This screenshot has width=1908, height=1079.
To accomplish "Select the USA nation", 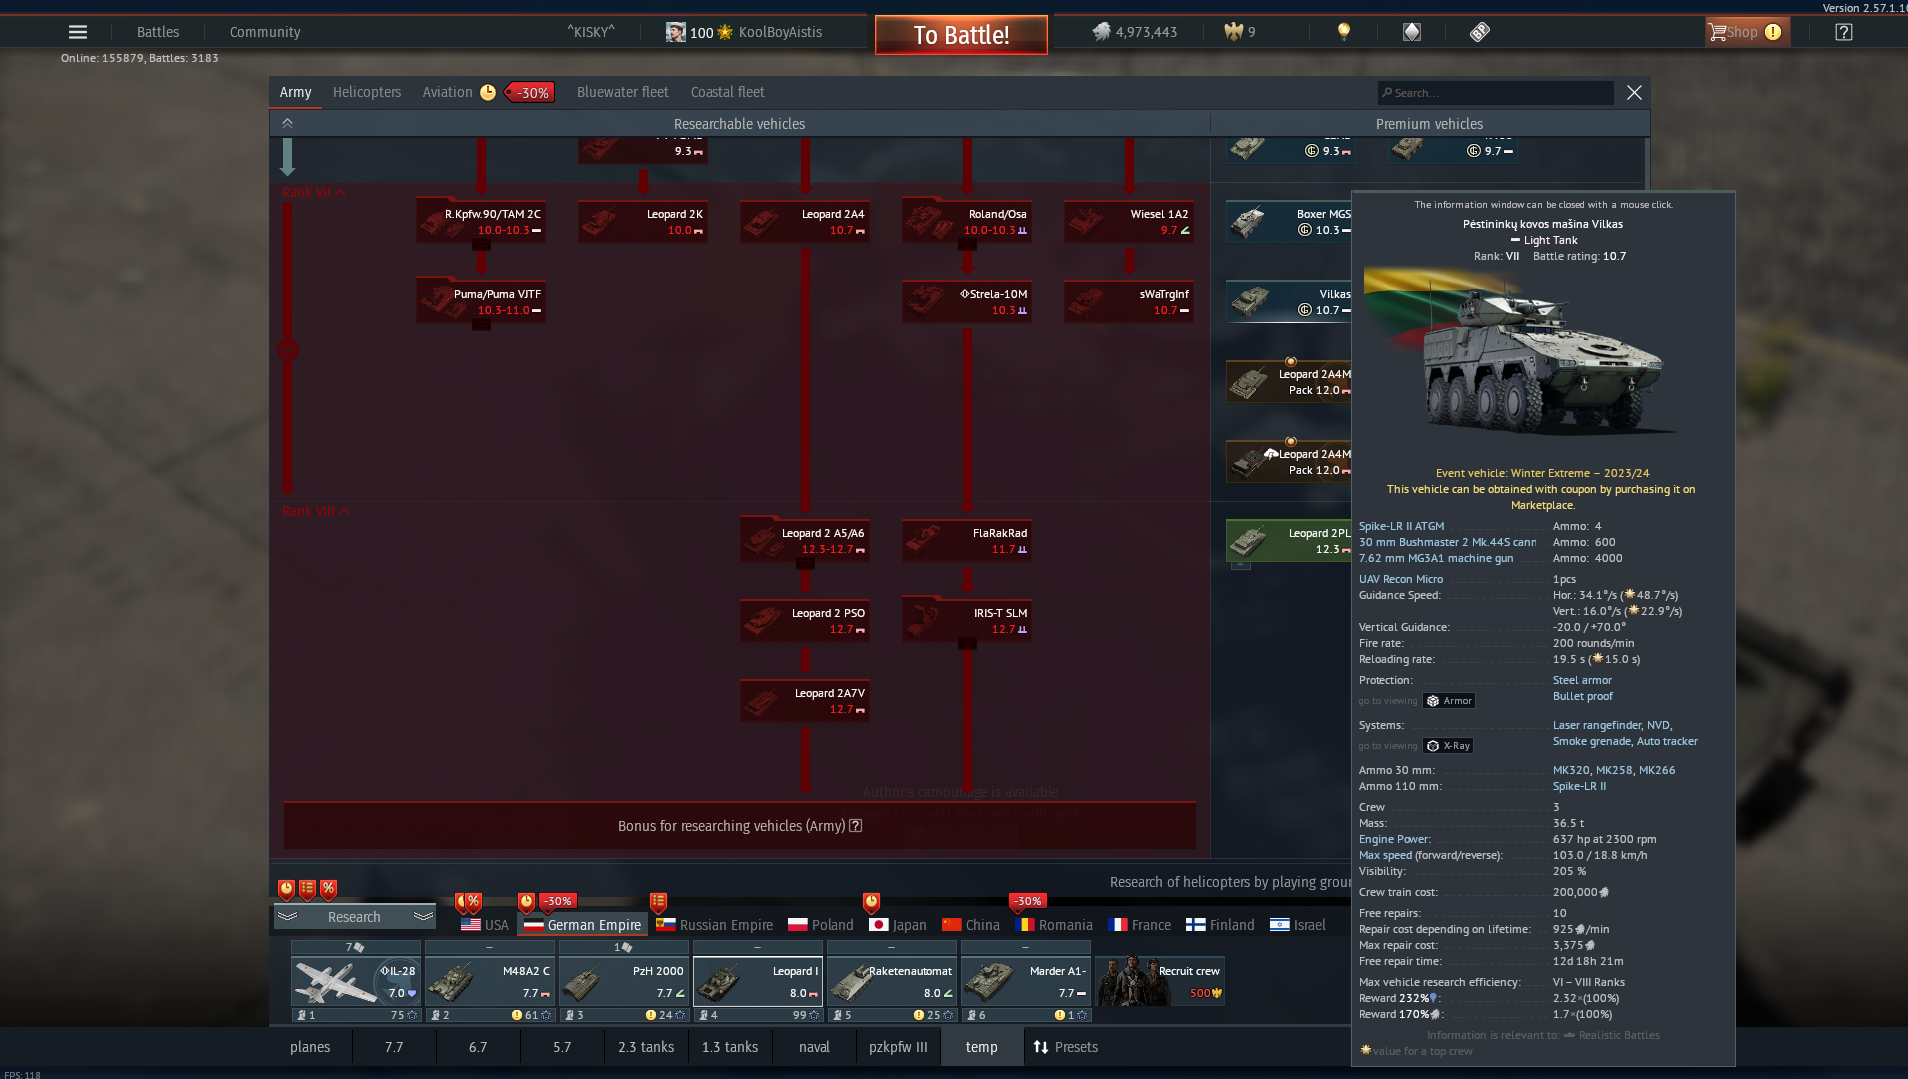I will [x=485, y=925].
